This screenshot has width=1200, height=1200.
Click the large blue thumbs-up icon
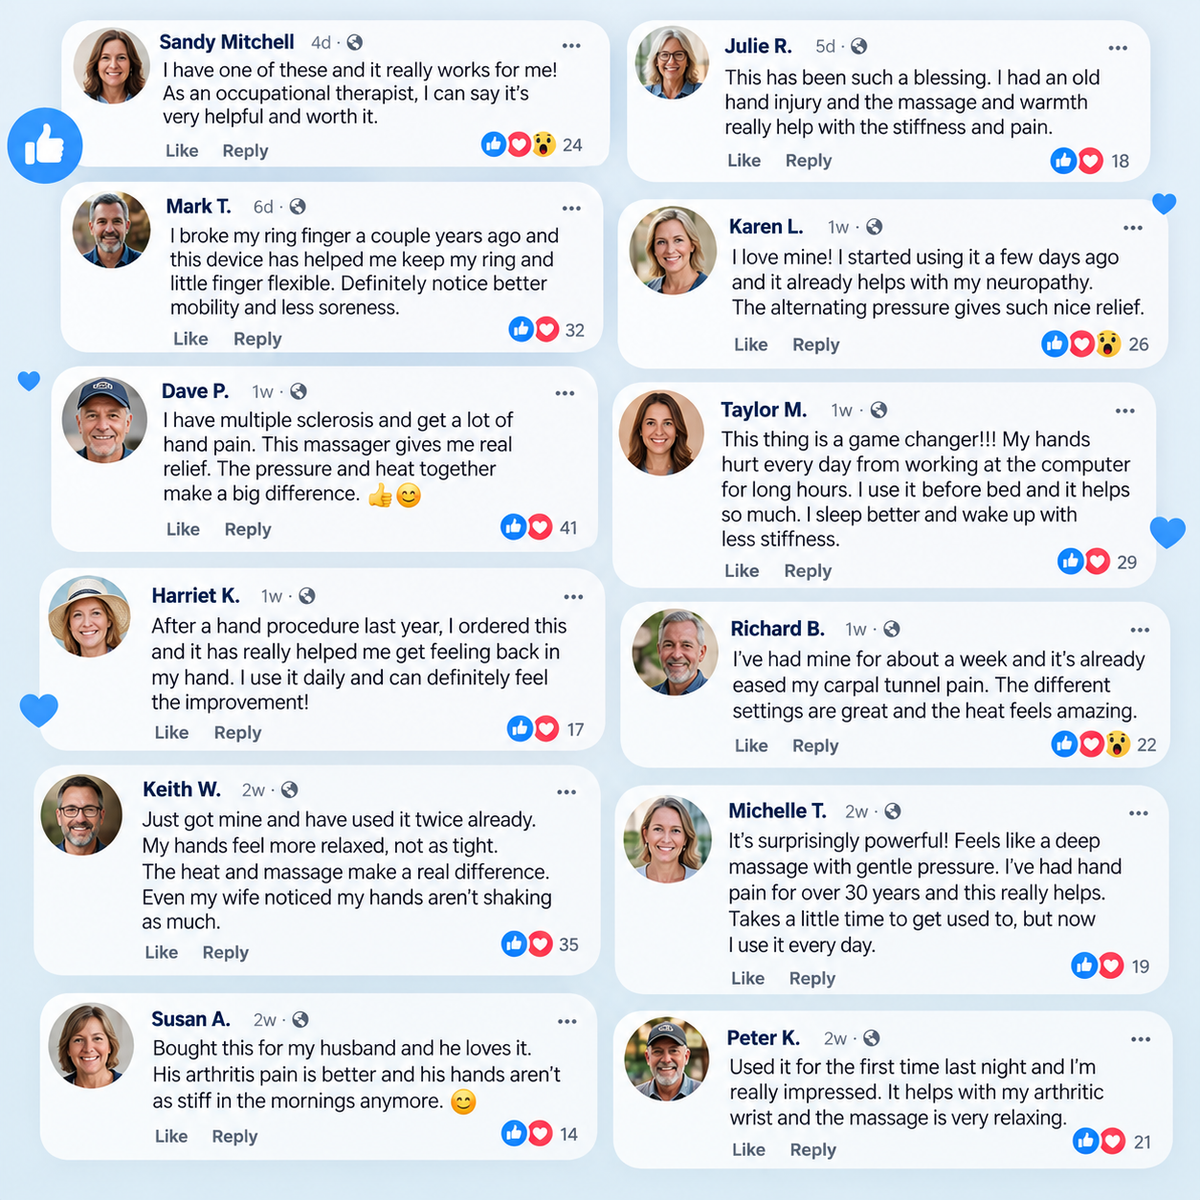click(x=45, y=146)
